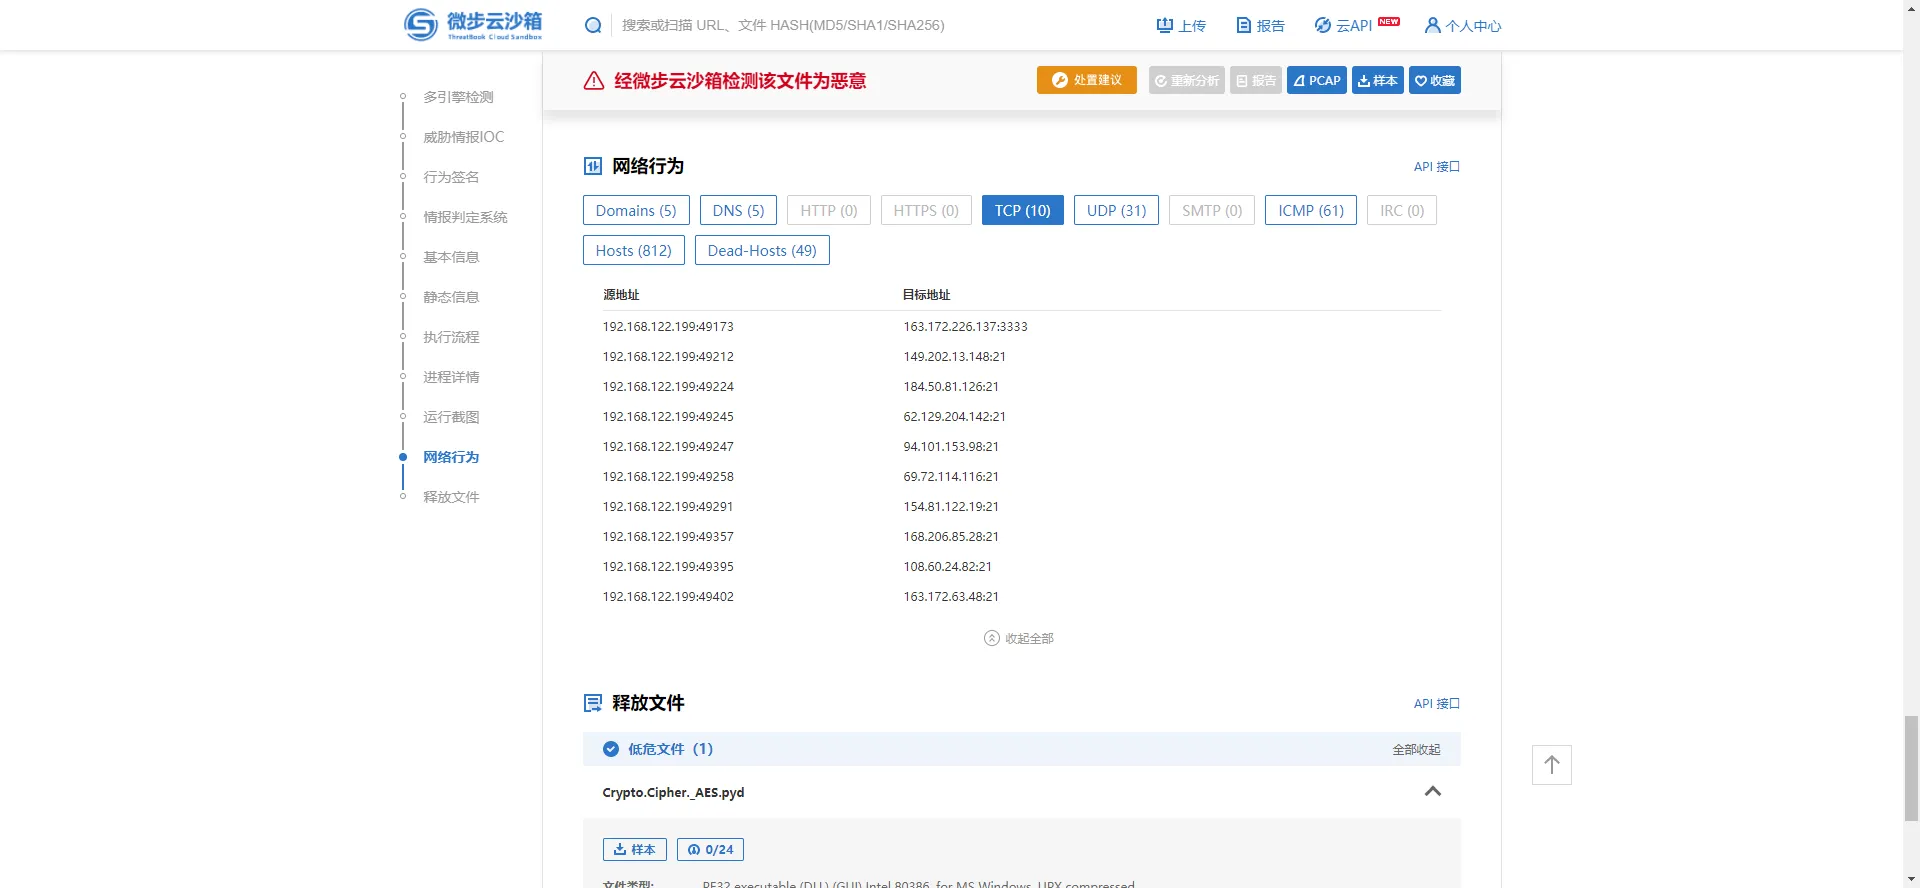Download the dropped file via 样本 button
Screen dimensions: 1920x888
pos(635,849)
